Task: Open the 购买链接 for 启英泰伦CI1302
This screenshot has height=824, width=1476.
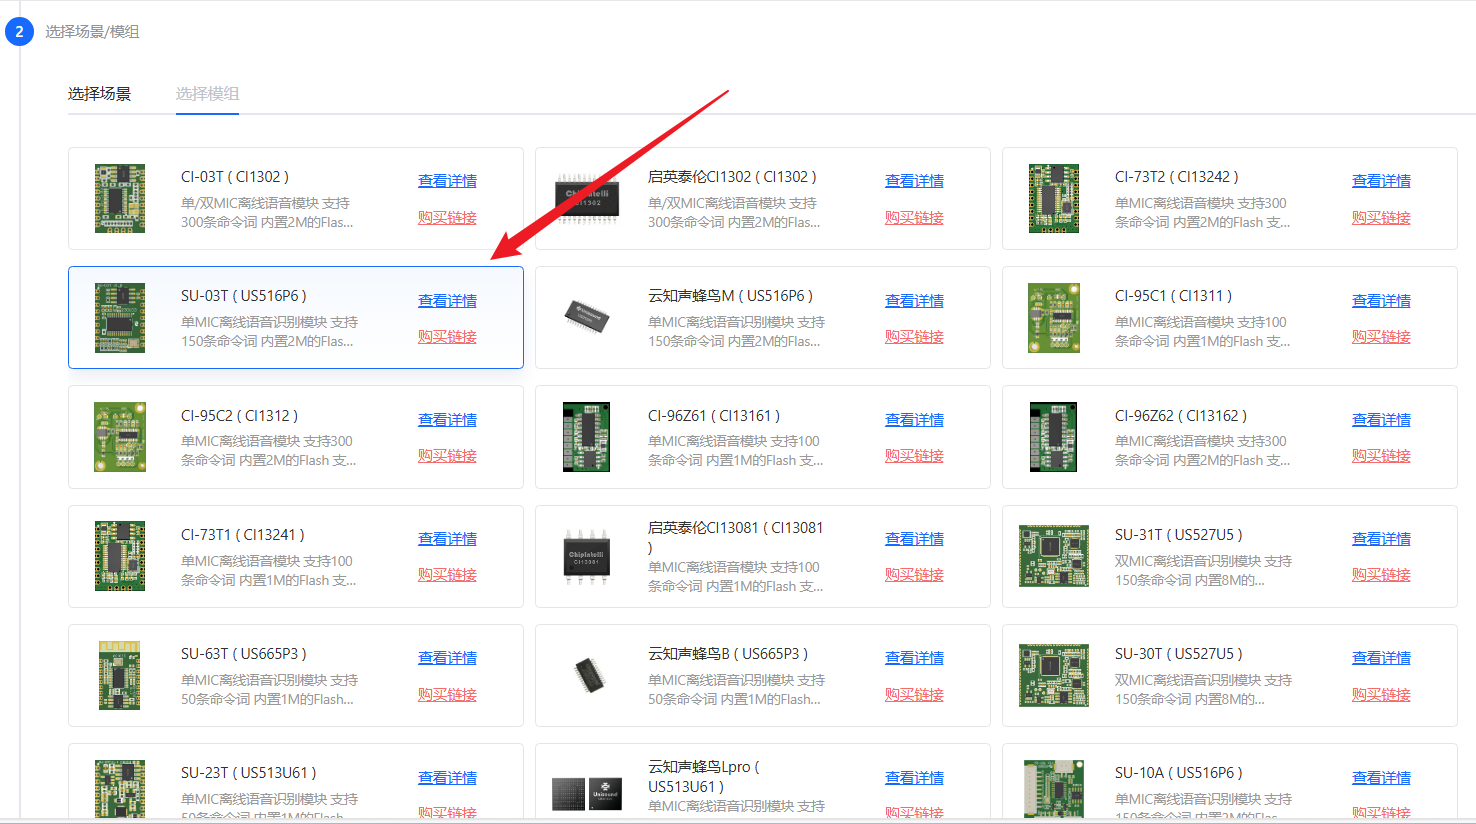Action: pos(914,218)
